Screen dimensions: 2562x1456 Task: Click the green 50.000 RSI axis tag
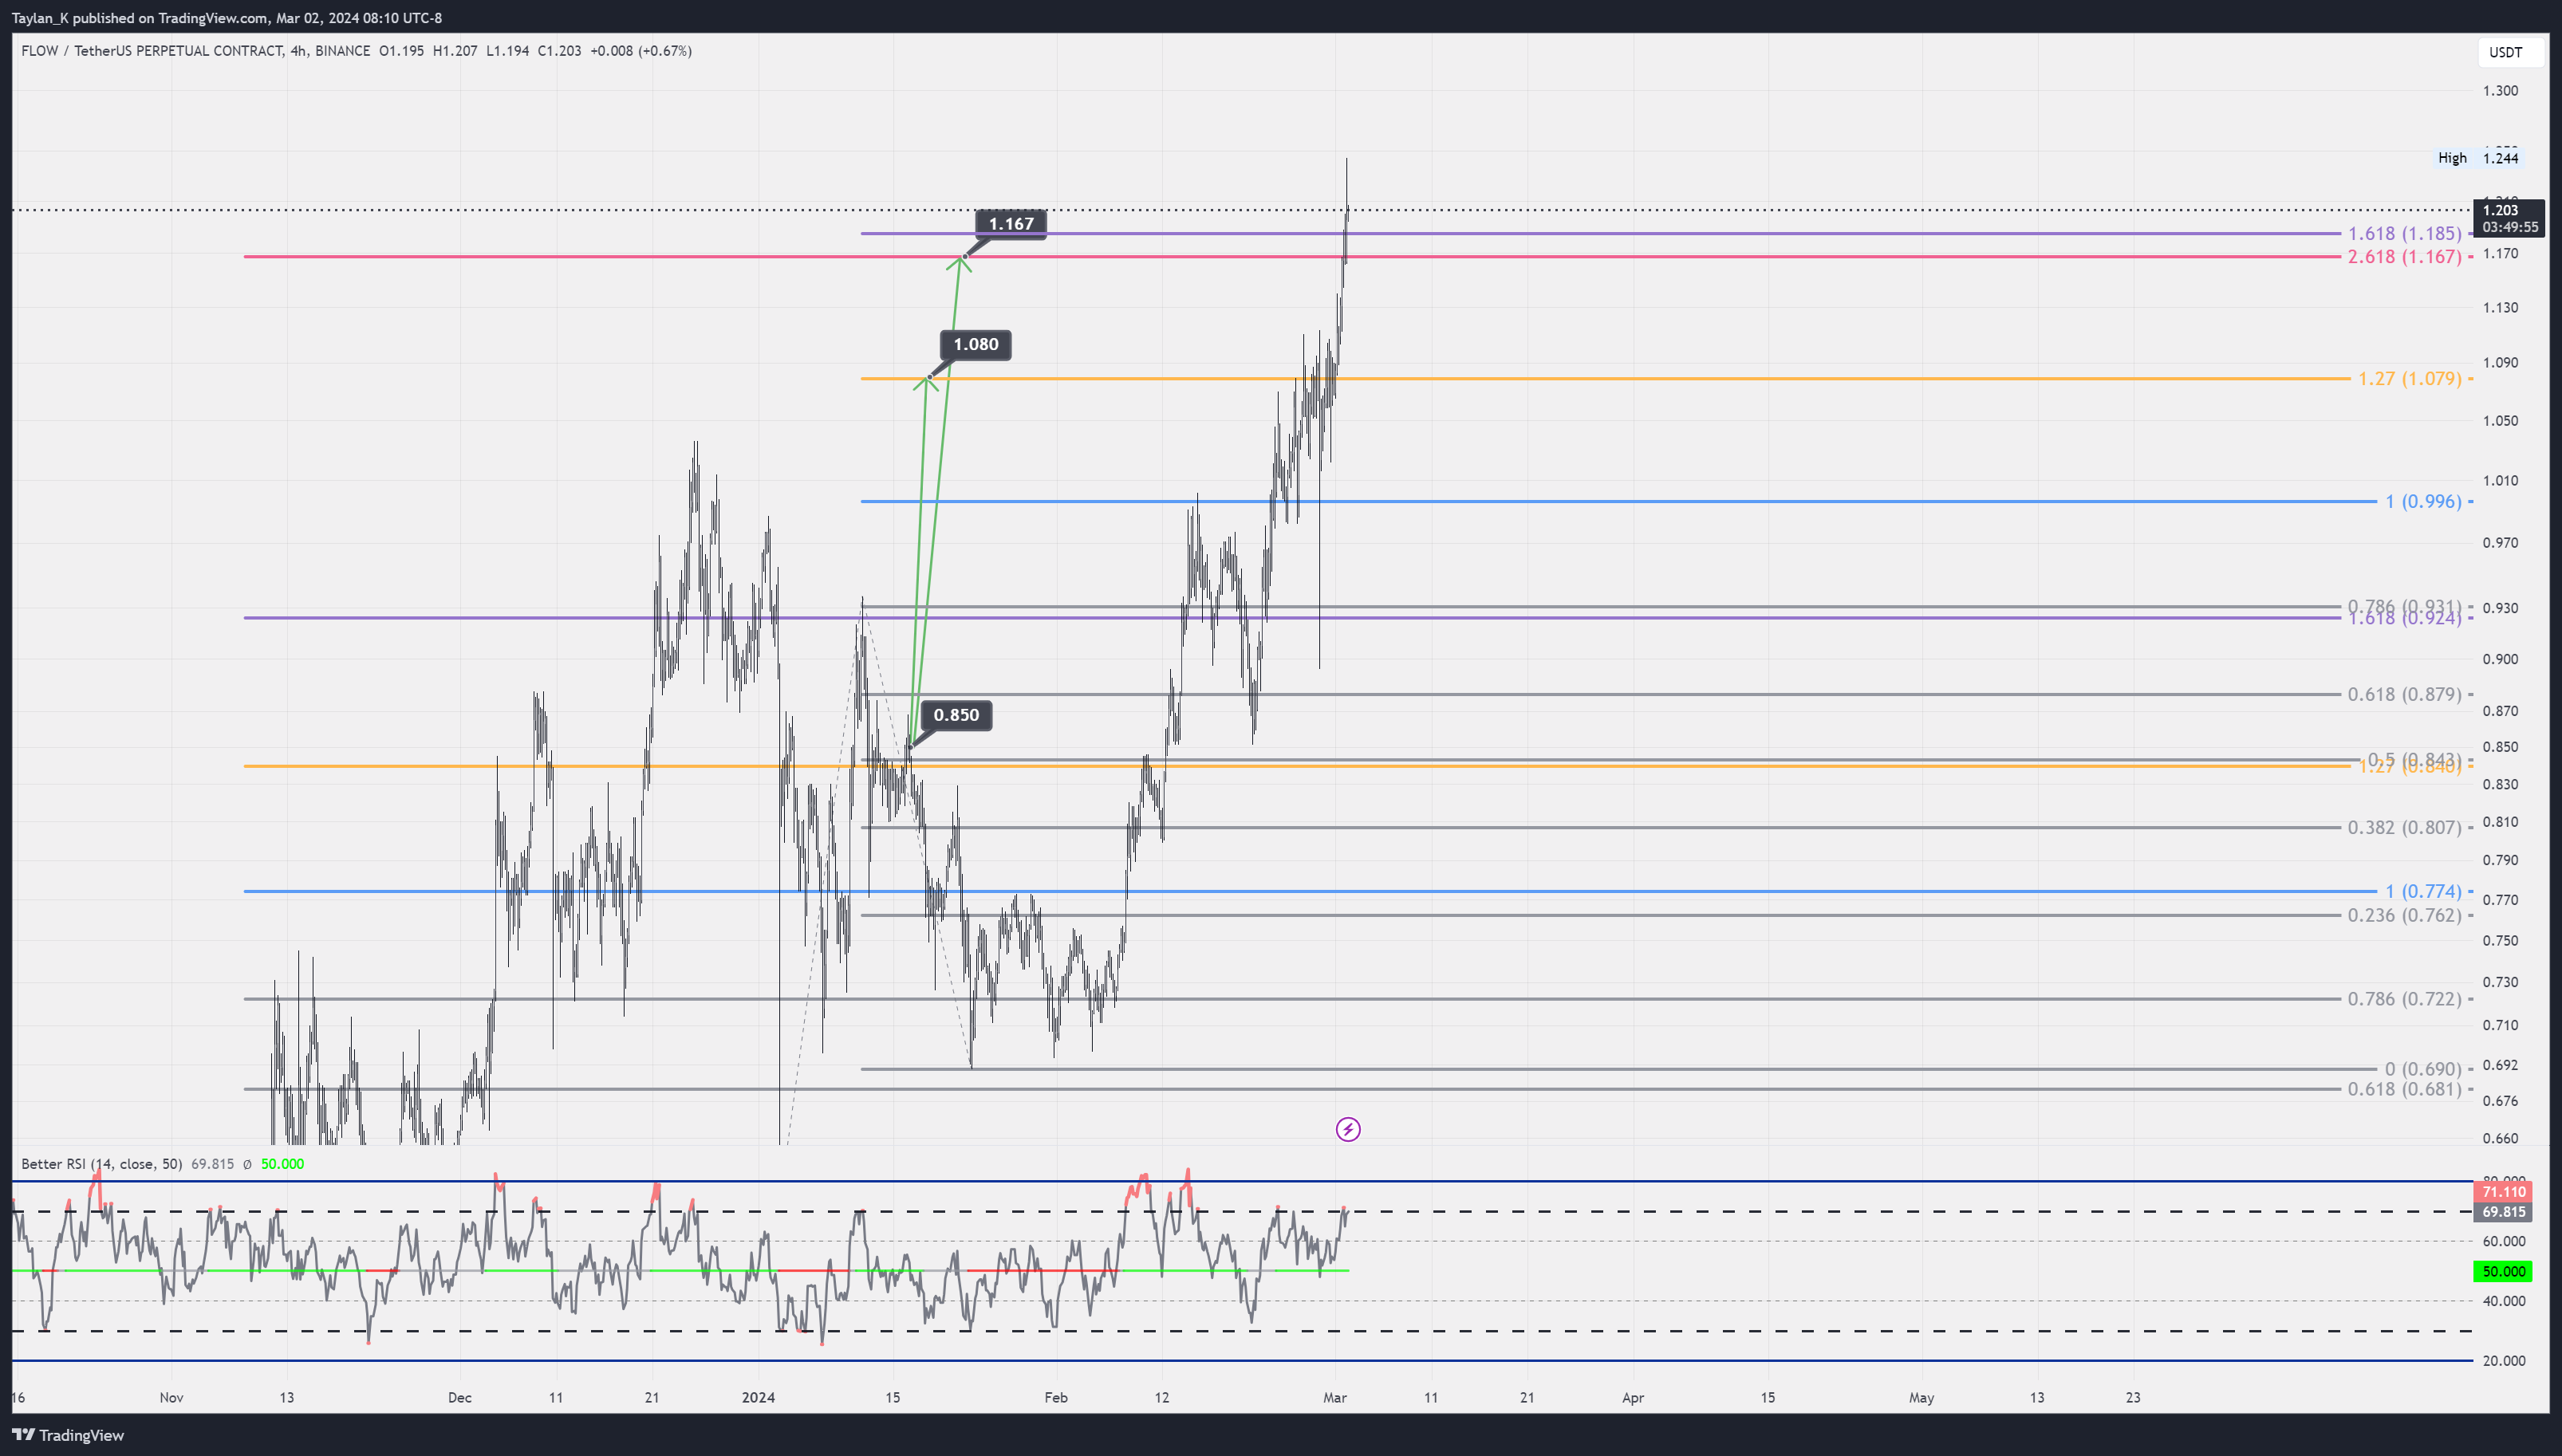2503,1272
